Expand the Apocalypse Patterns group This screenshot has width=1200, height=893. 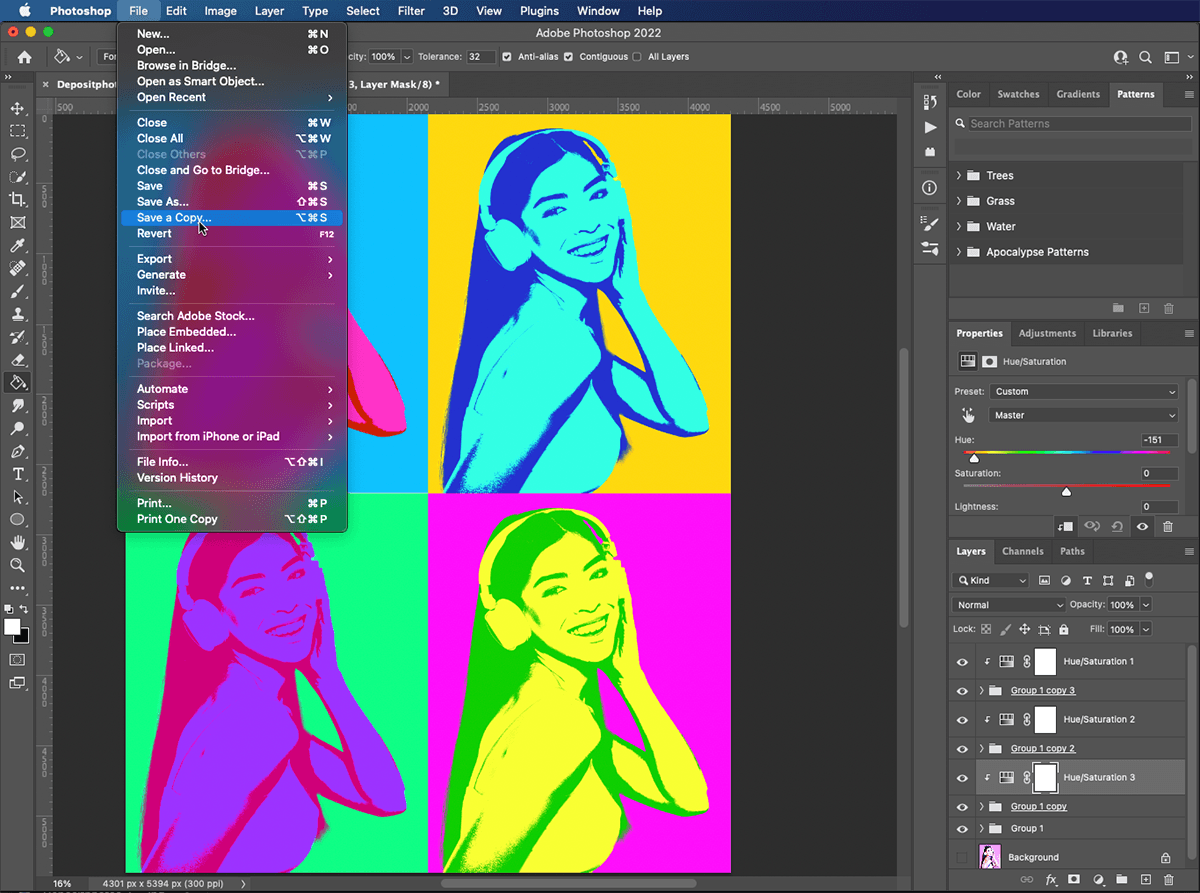coord(957,252)
